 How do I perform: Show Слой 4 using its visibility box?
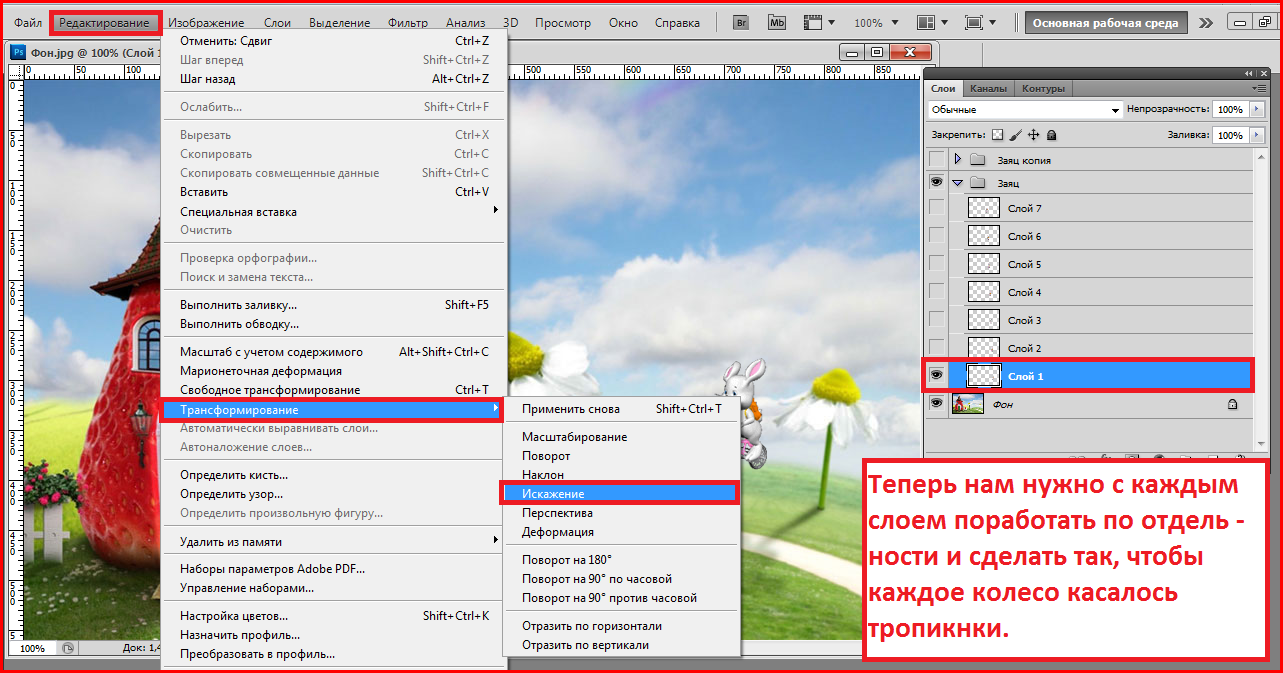coord(936,292)
